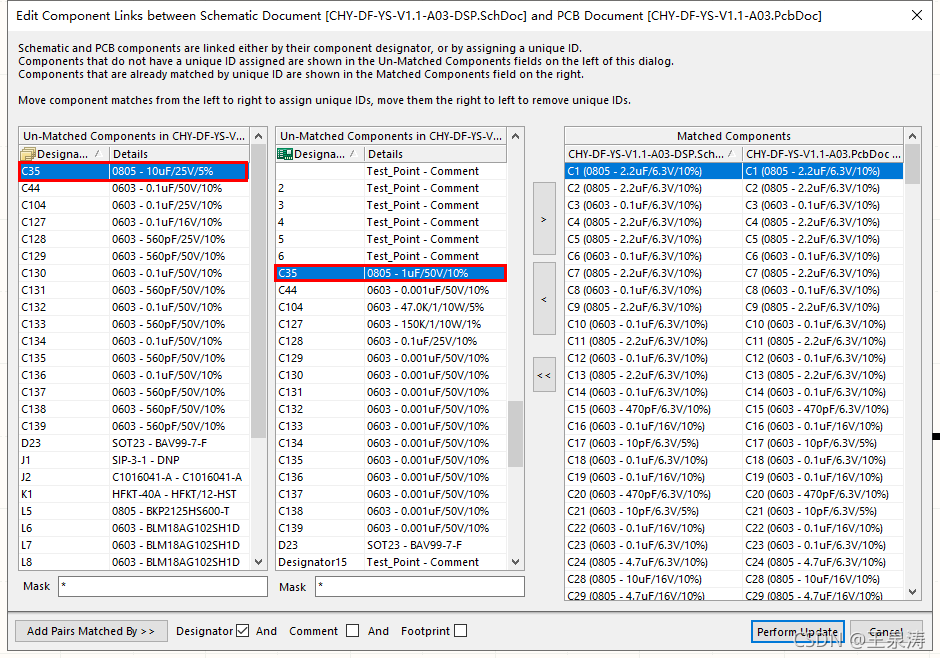This screenshot has width=940, height=658.
Task: Click scroll-down arrow of the left unmatched list
Action: click(x=259, y=562)
